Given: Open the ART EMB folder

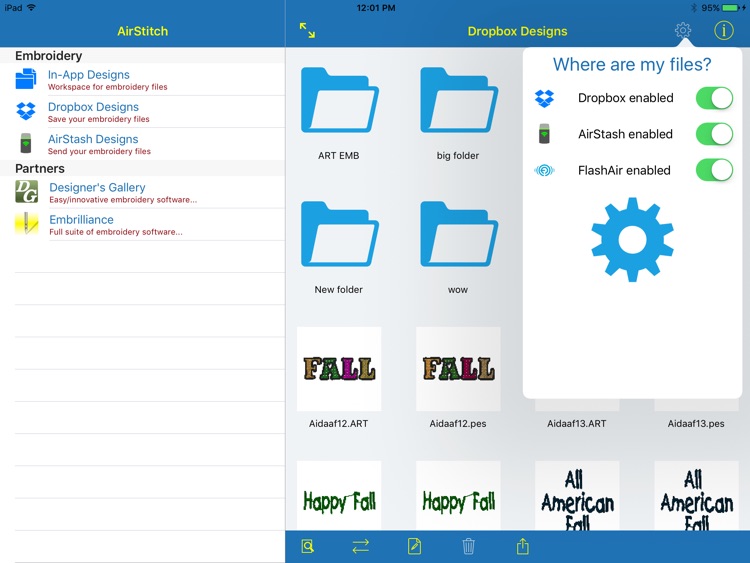Looking at the screenshot, I should click(339, 100).
